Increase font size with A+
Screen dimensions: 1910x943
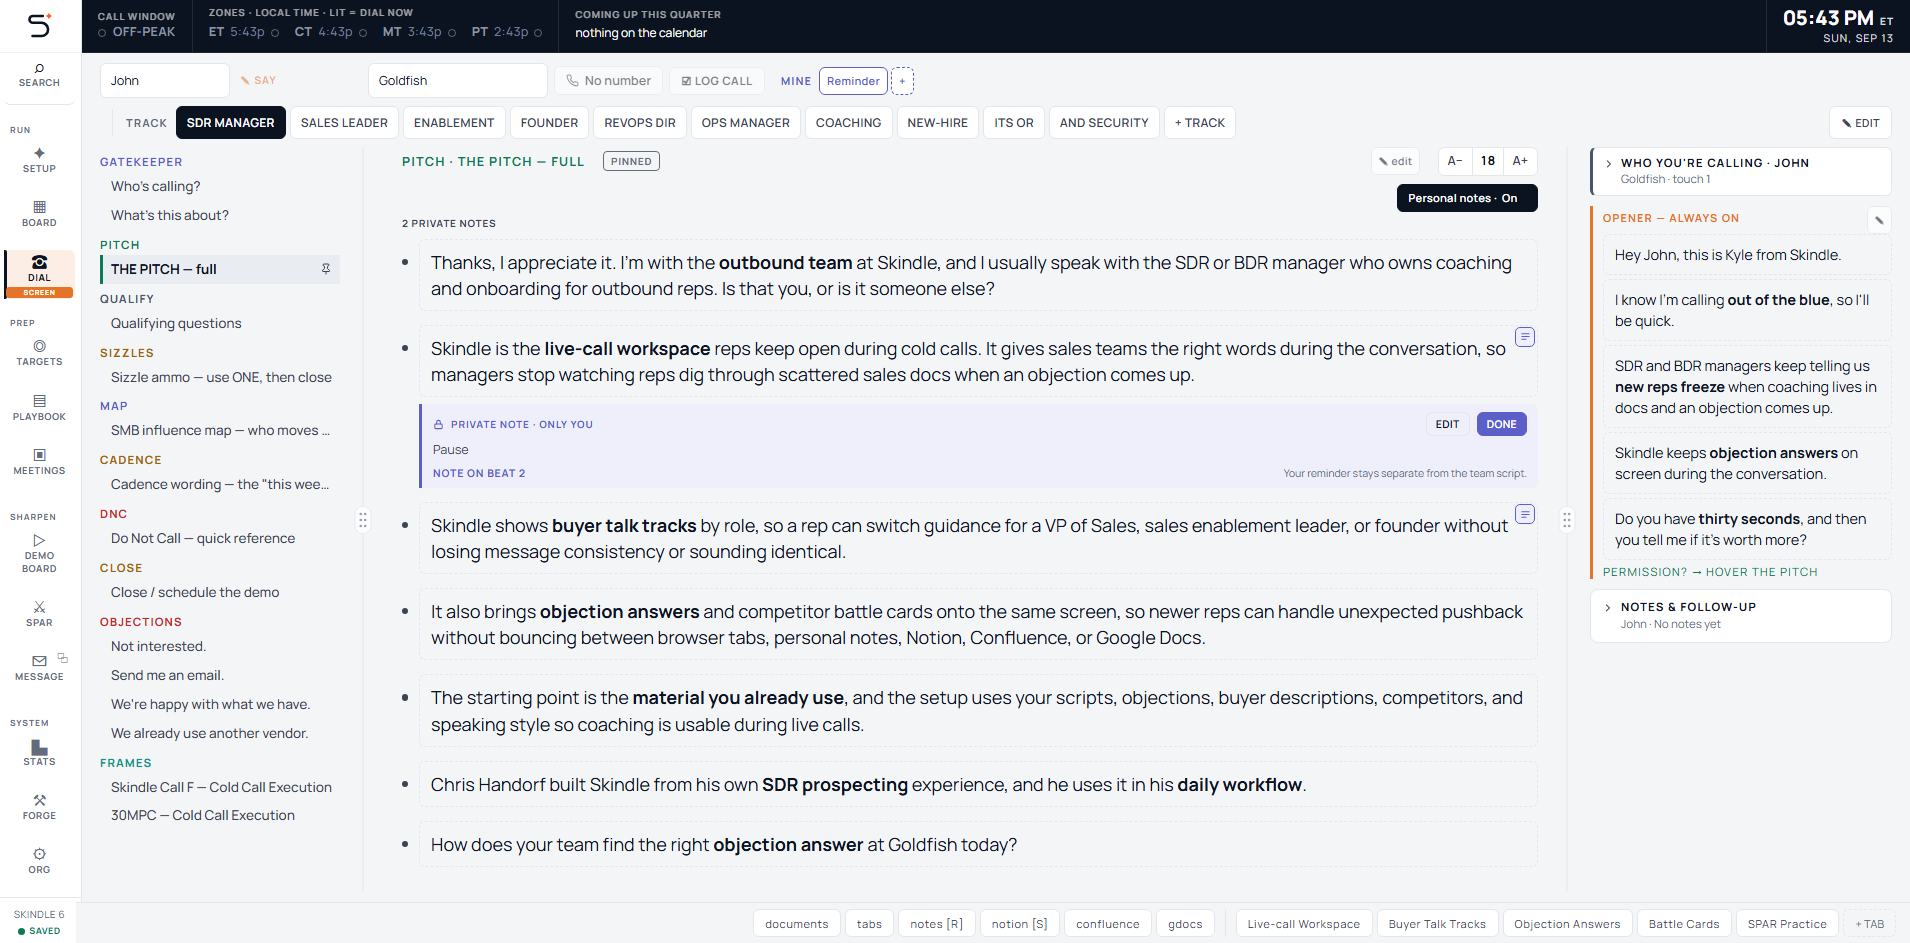[x=1520, y=161]
